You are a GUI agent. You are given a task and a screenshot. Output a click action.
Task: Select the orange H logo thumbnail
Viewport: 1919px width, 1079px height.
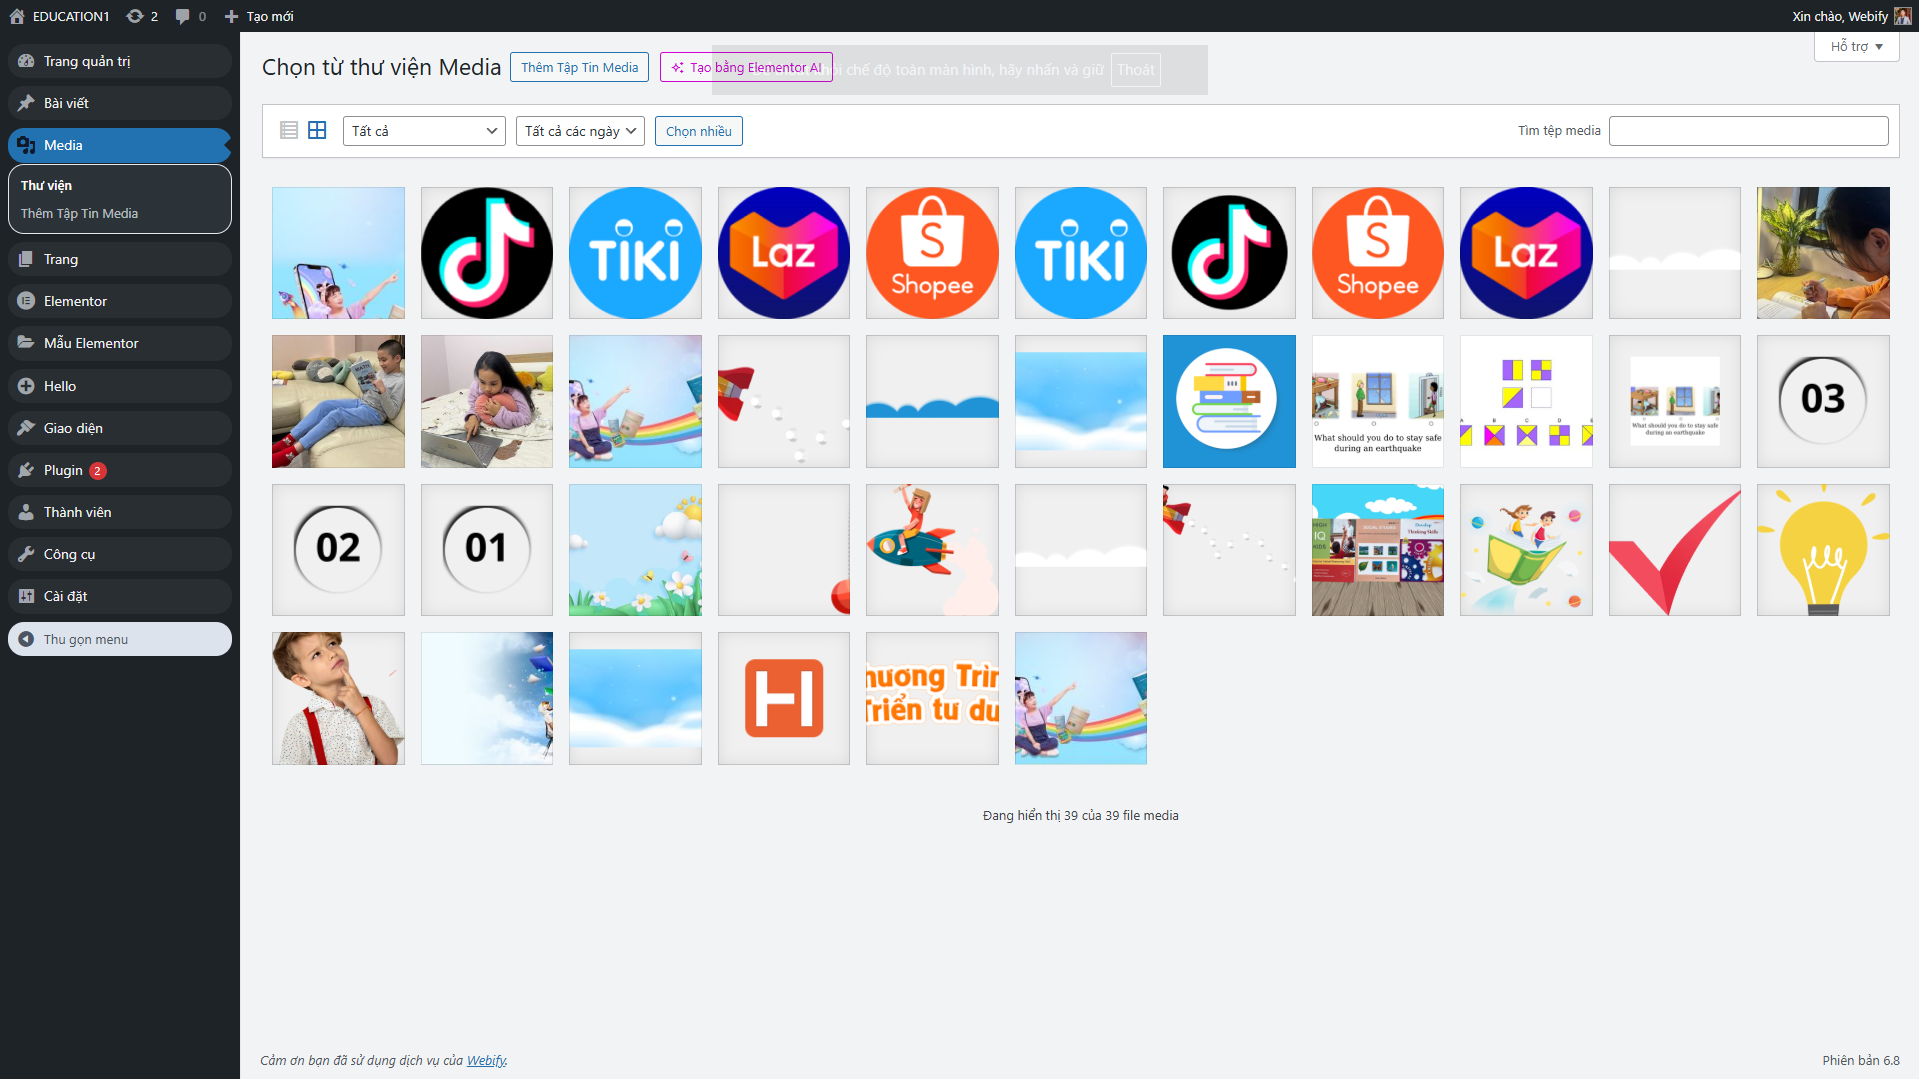tap(784, 698)
